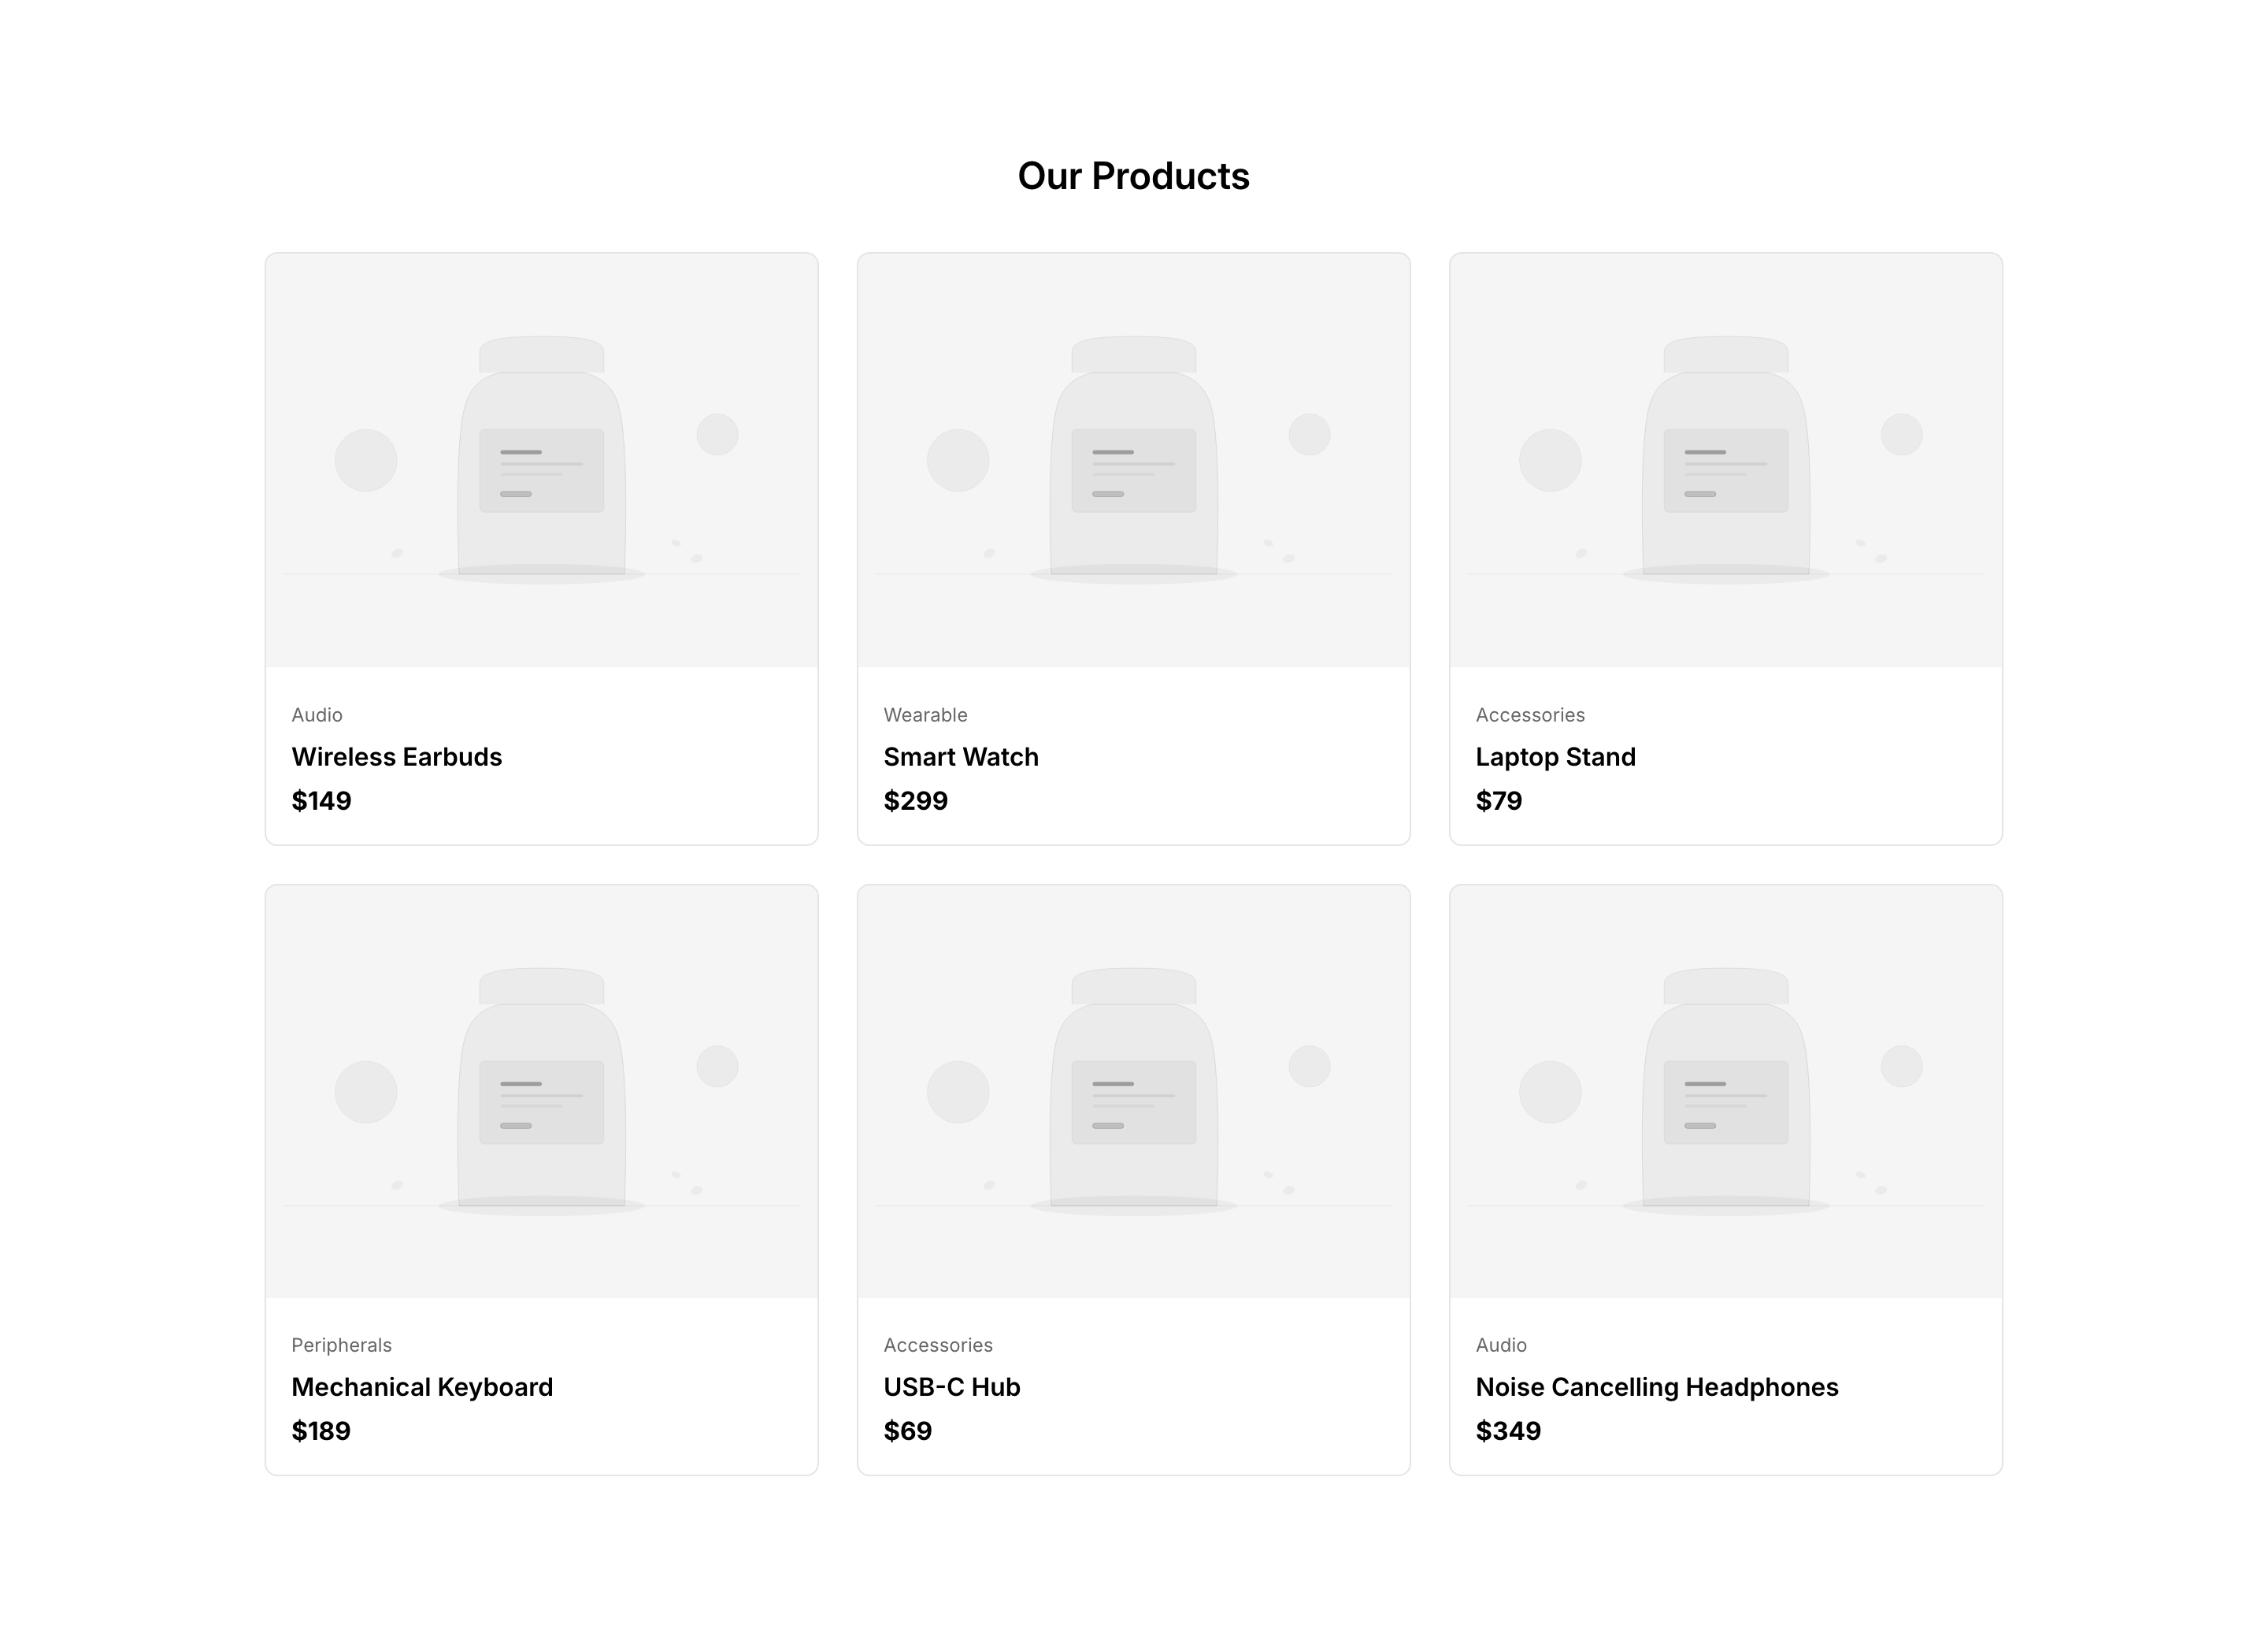Click the USB-C Hub product image

pos(1133,1091)
